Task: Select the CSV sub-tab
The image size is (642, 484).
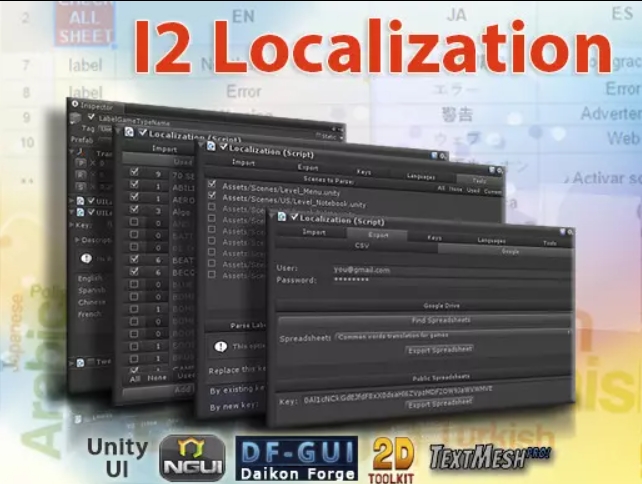Action: point(362,245)
